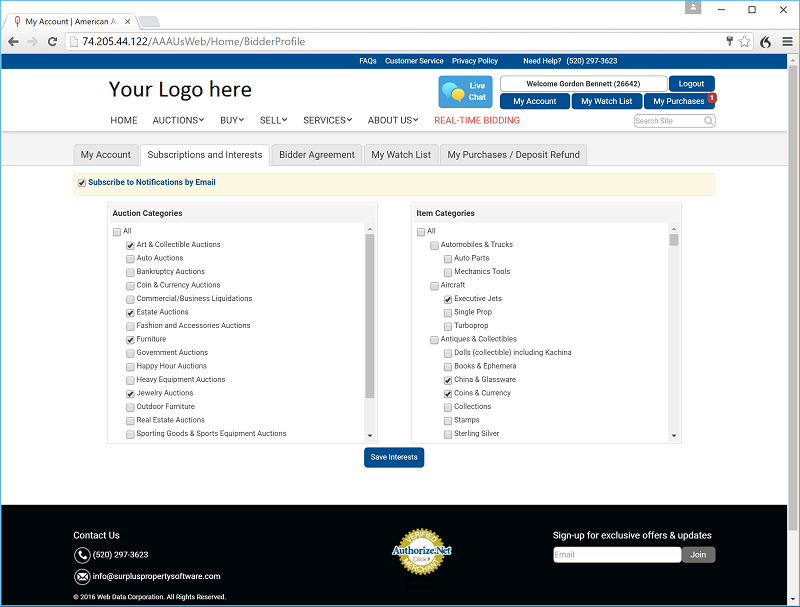800x607 pixels.
Task: Click the user profile icon in title bar
Action: coord(693,7)
